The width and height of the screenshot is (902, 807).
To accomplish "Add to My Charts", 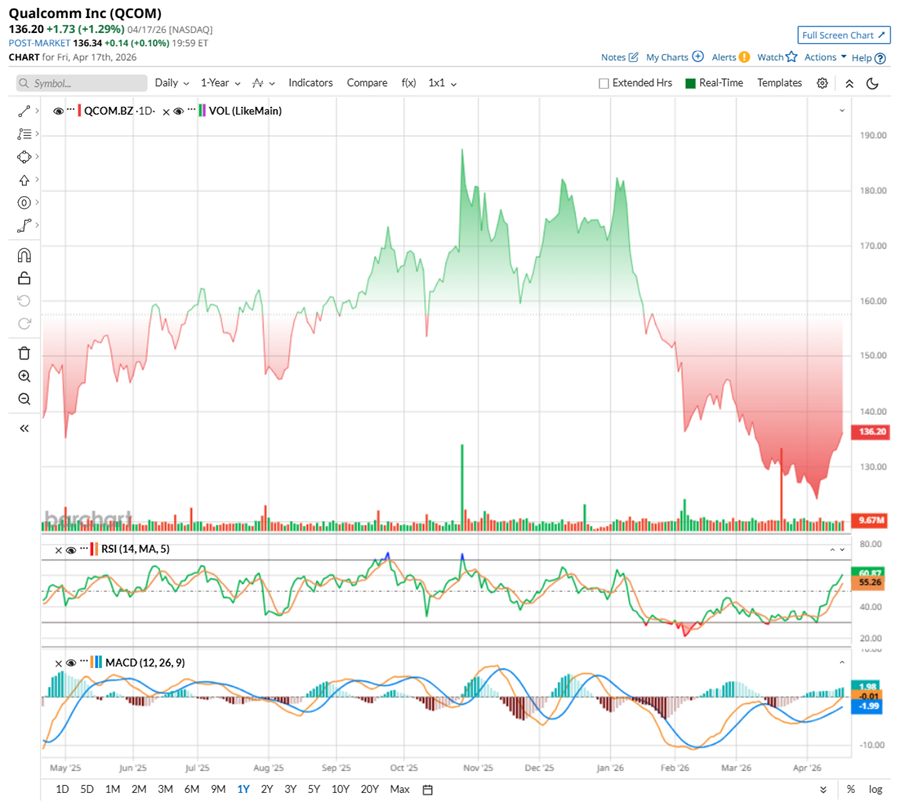I will pyautogui.click(x=675, y=57).
